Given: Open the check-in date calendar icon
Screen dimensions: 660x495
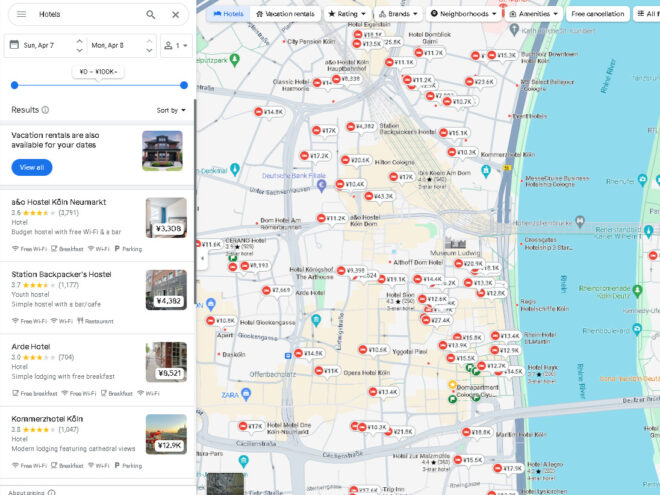Looking at the screenshot, I should [14, 45].
